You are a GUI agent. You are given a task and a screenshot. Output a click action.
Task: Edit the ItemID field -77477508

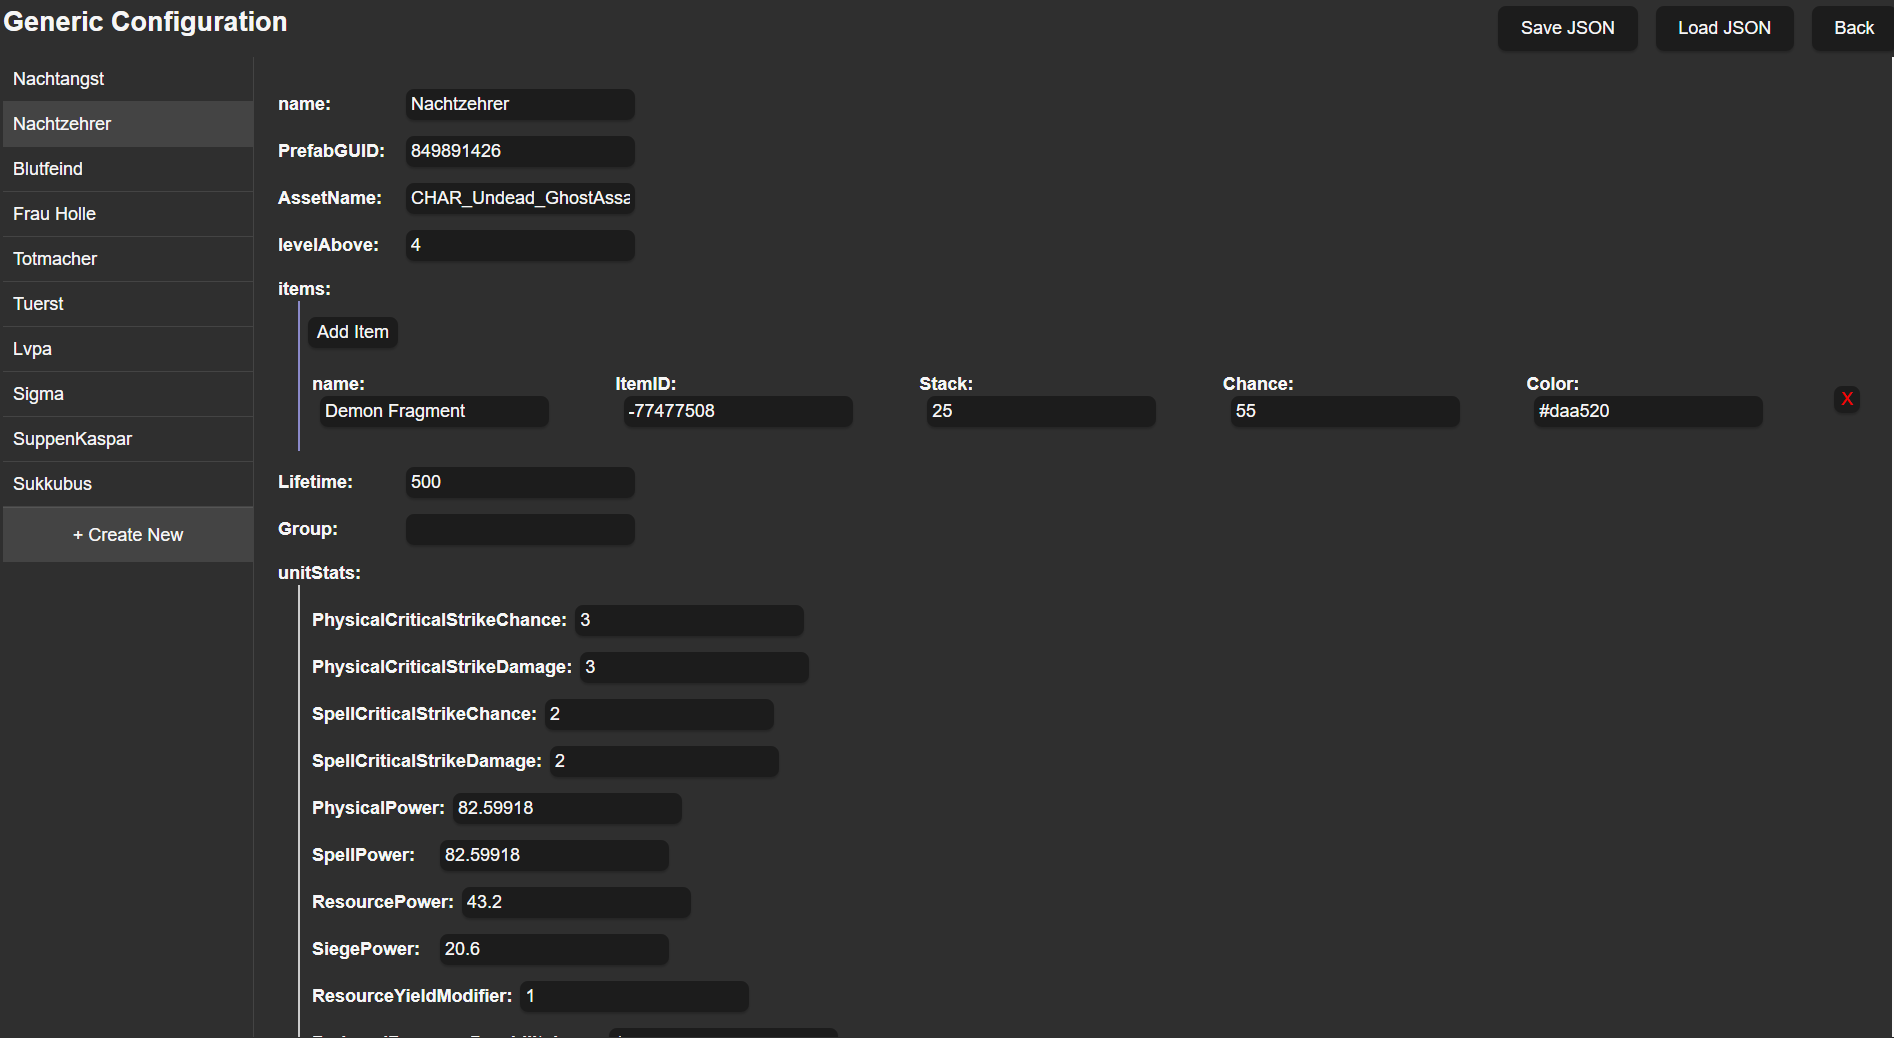coord(738,411)
